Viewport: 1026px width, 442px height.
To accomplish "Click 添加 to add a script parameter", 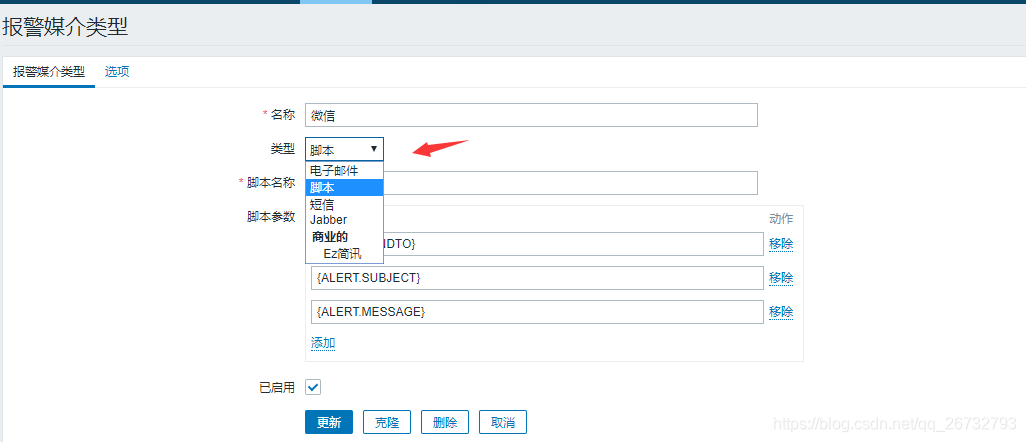I will click(323, 343).
